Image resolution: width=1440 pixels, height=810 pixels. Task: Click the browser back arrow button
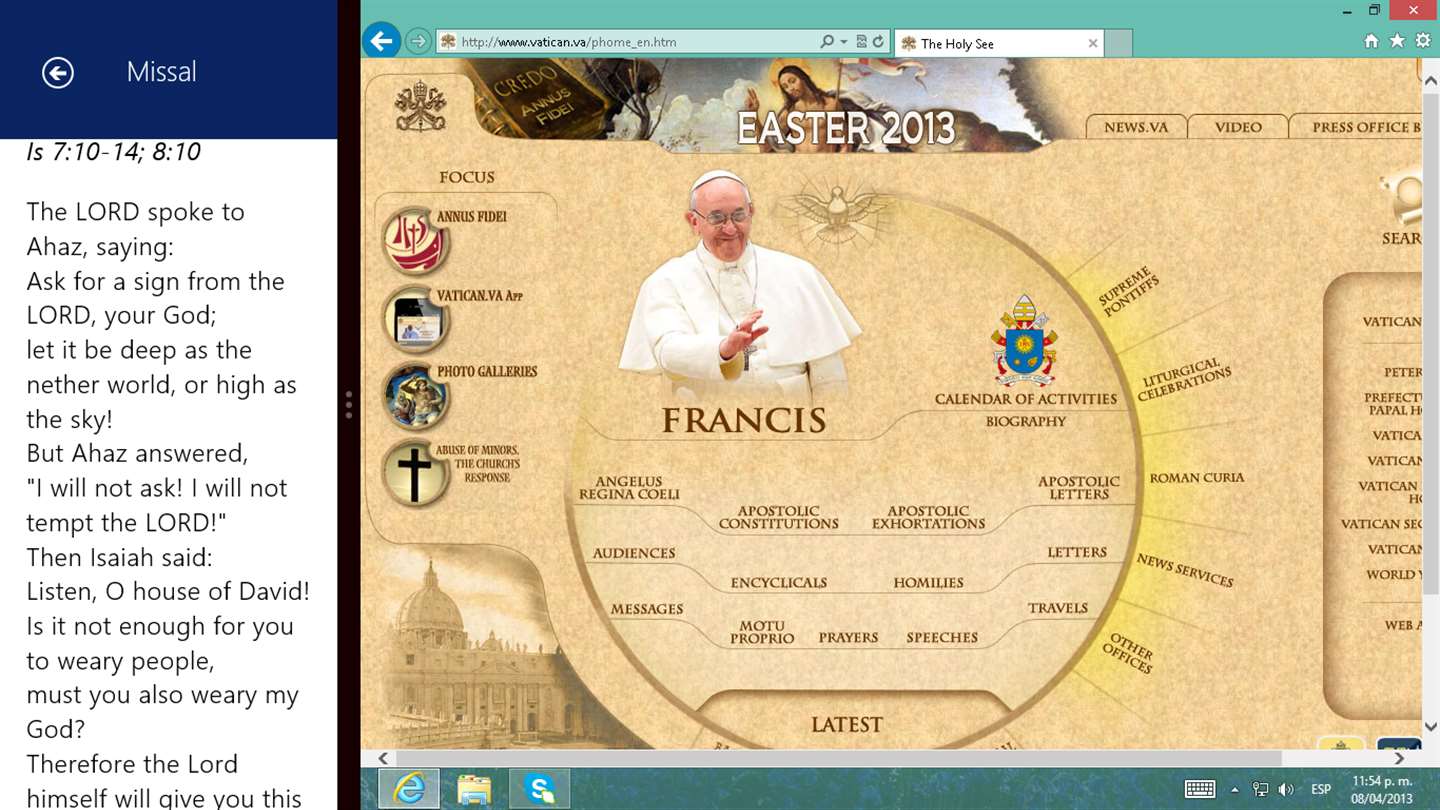[x=382, y=41]
